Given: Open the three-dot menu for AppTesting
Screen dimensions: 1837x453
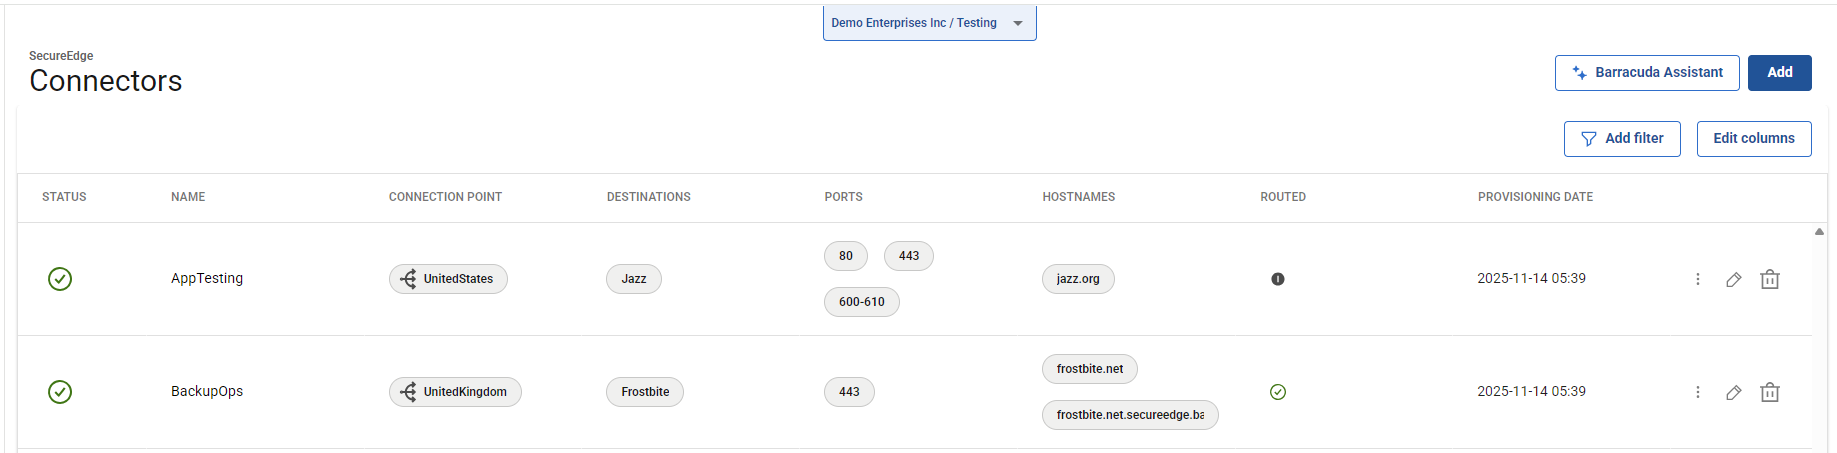Looking at the screenshot, I should click(1697, 279).
